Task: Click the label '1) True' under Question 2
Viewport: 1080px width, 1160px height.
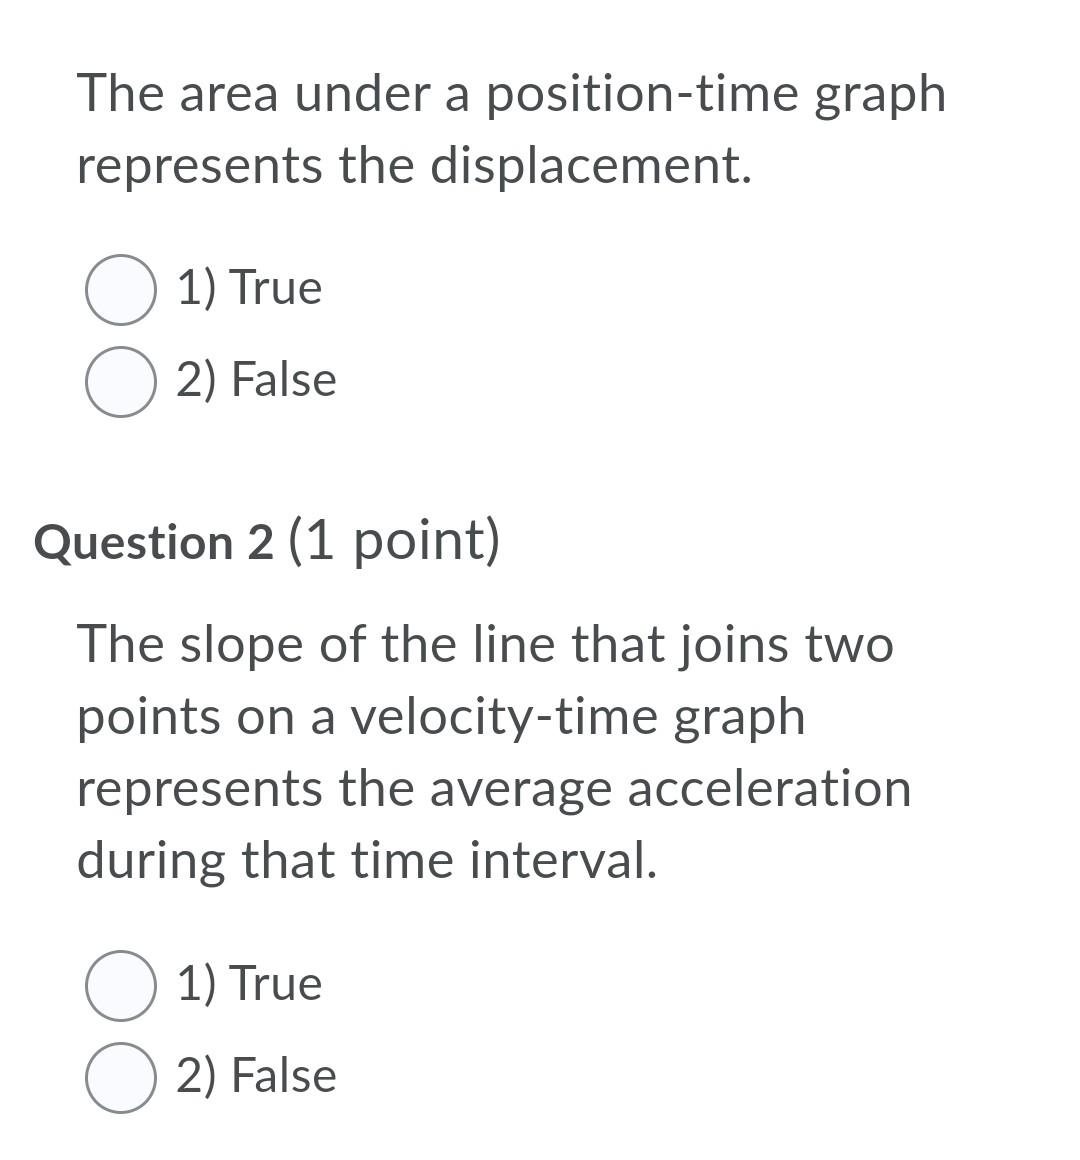Action: [248, 984]
